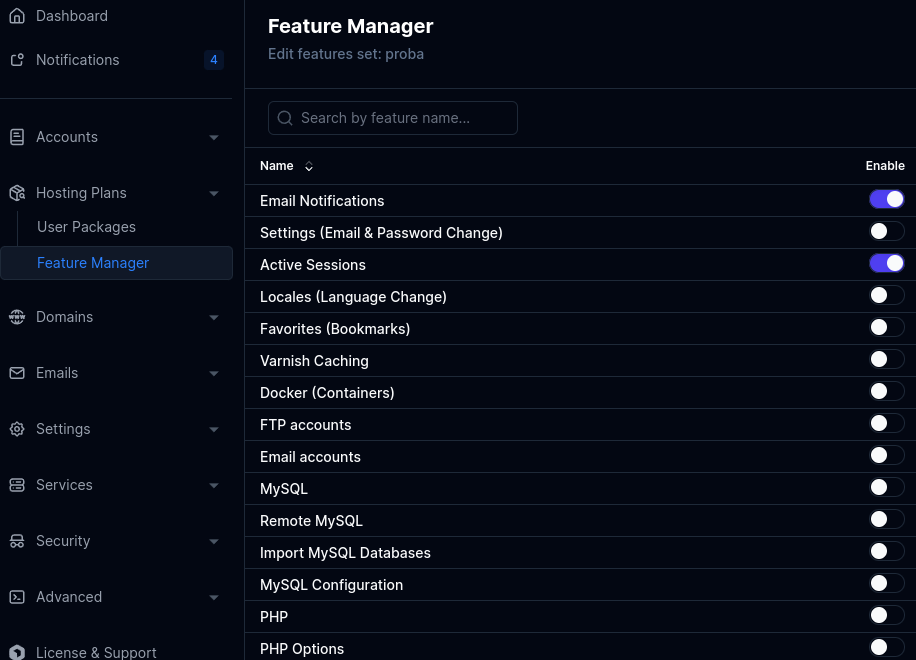Enable Locales (Language Change) toggle

point(886,295)
